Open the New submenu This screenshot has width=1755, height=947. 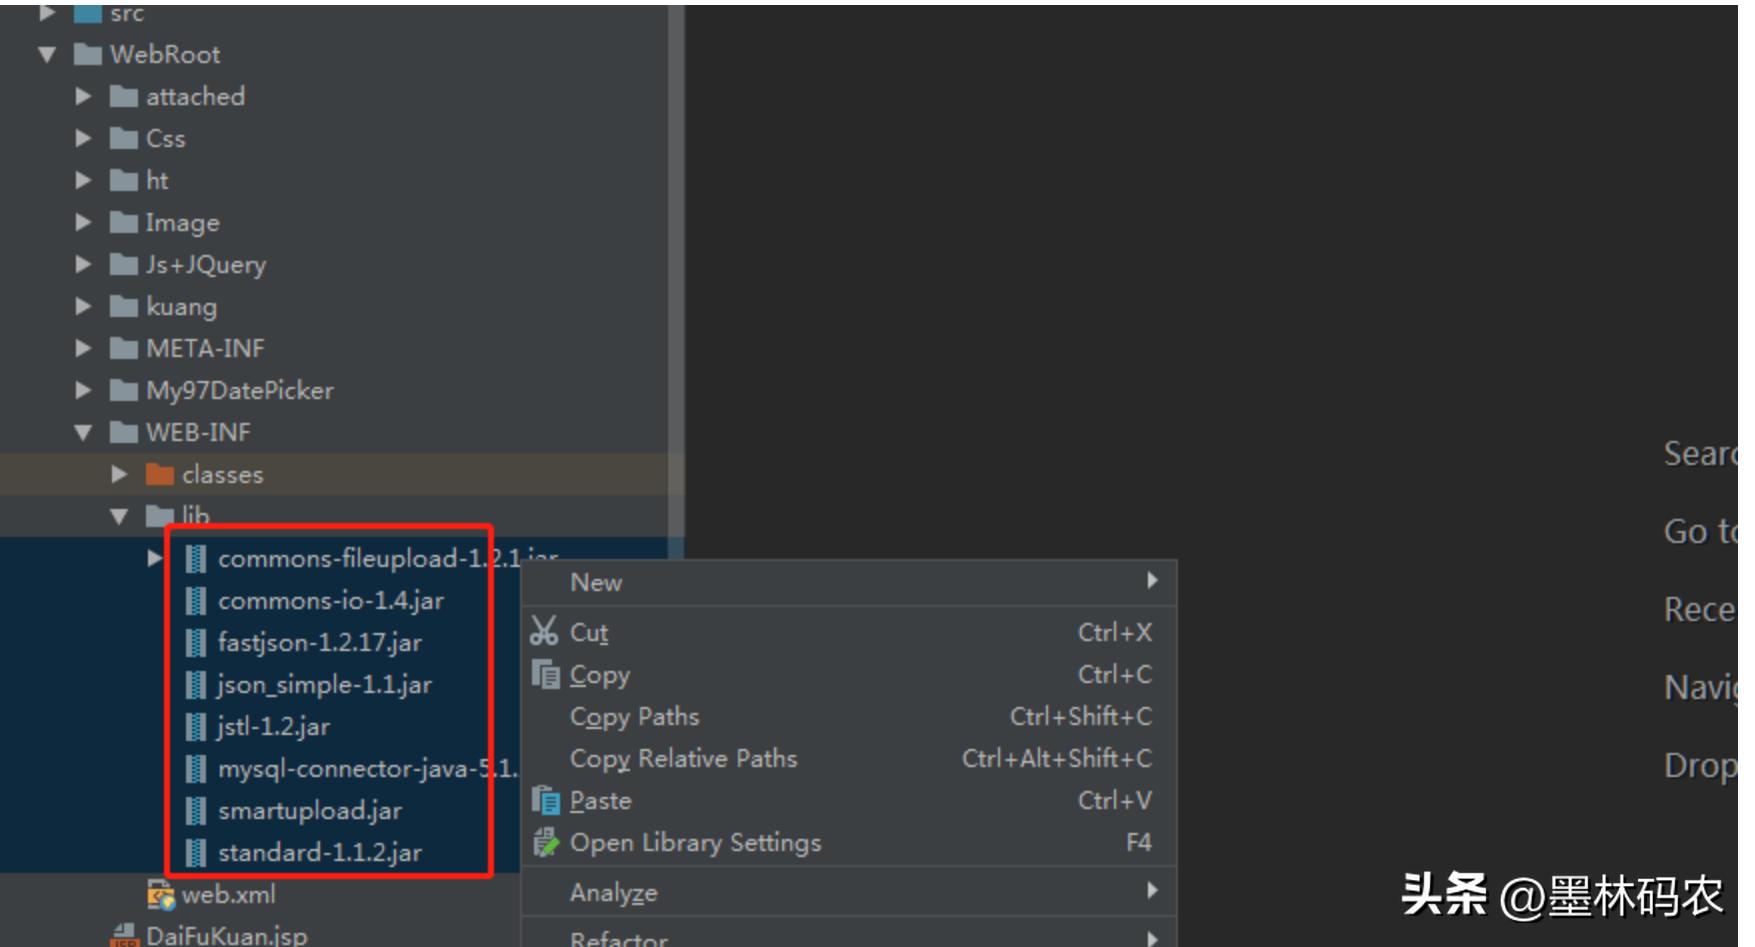click(x=849, y=582)
